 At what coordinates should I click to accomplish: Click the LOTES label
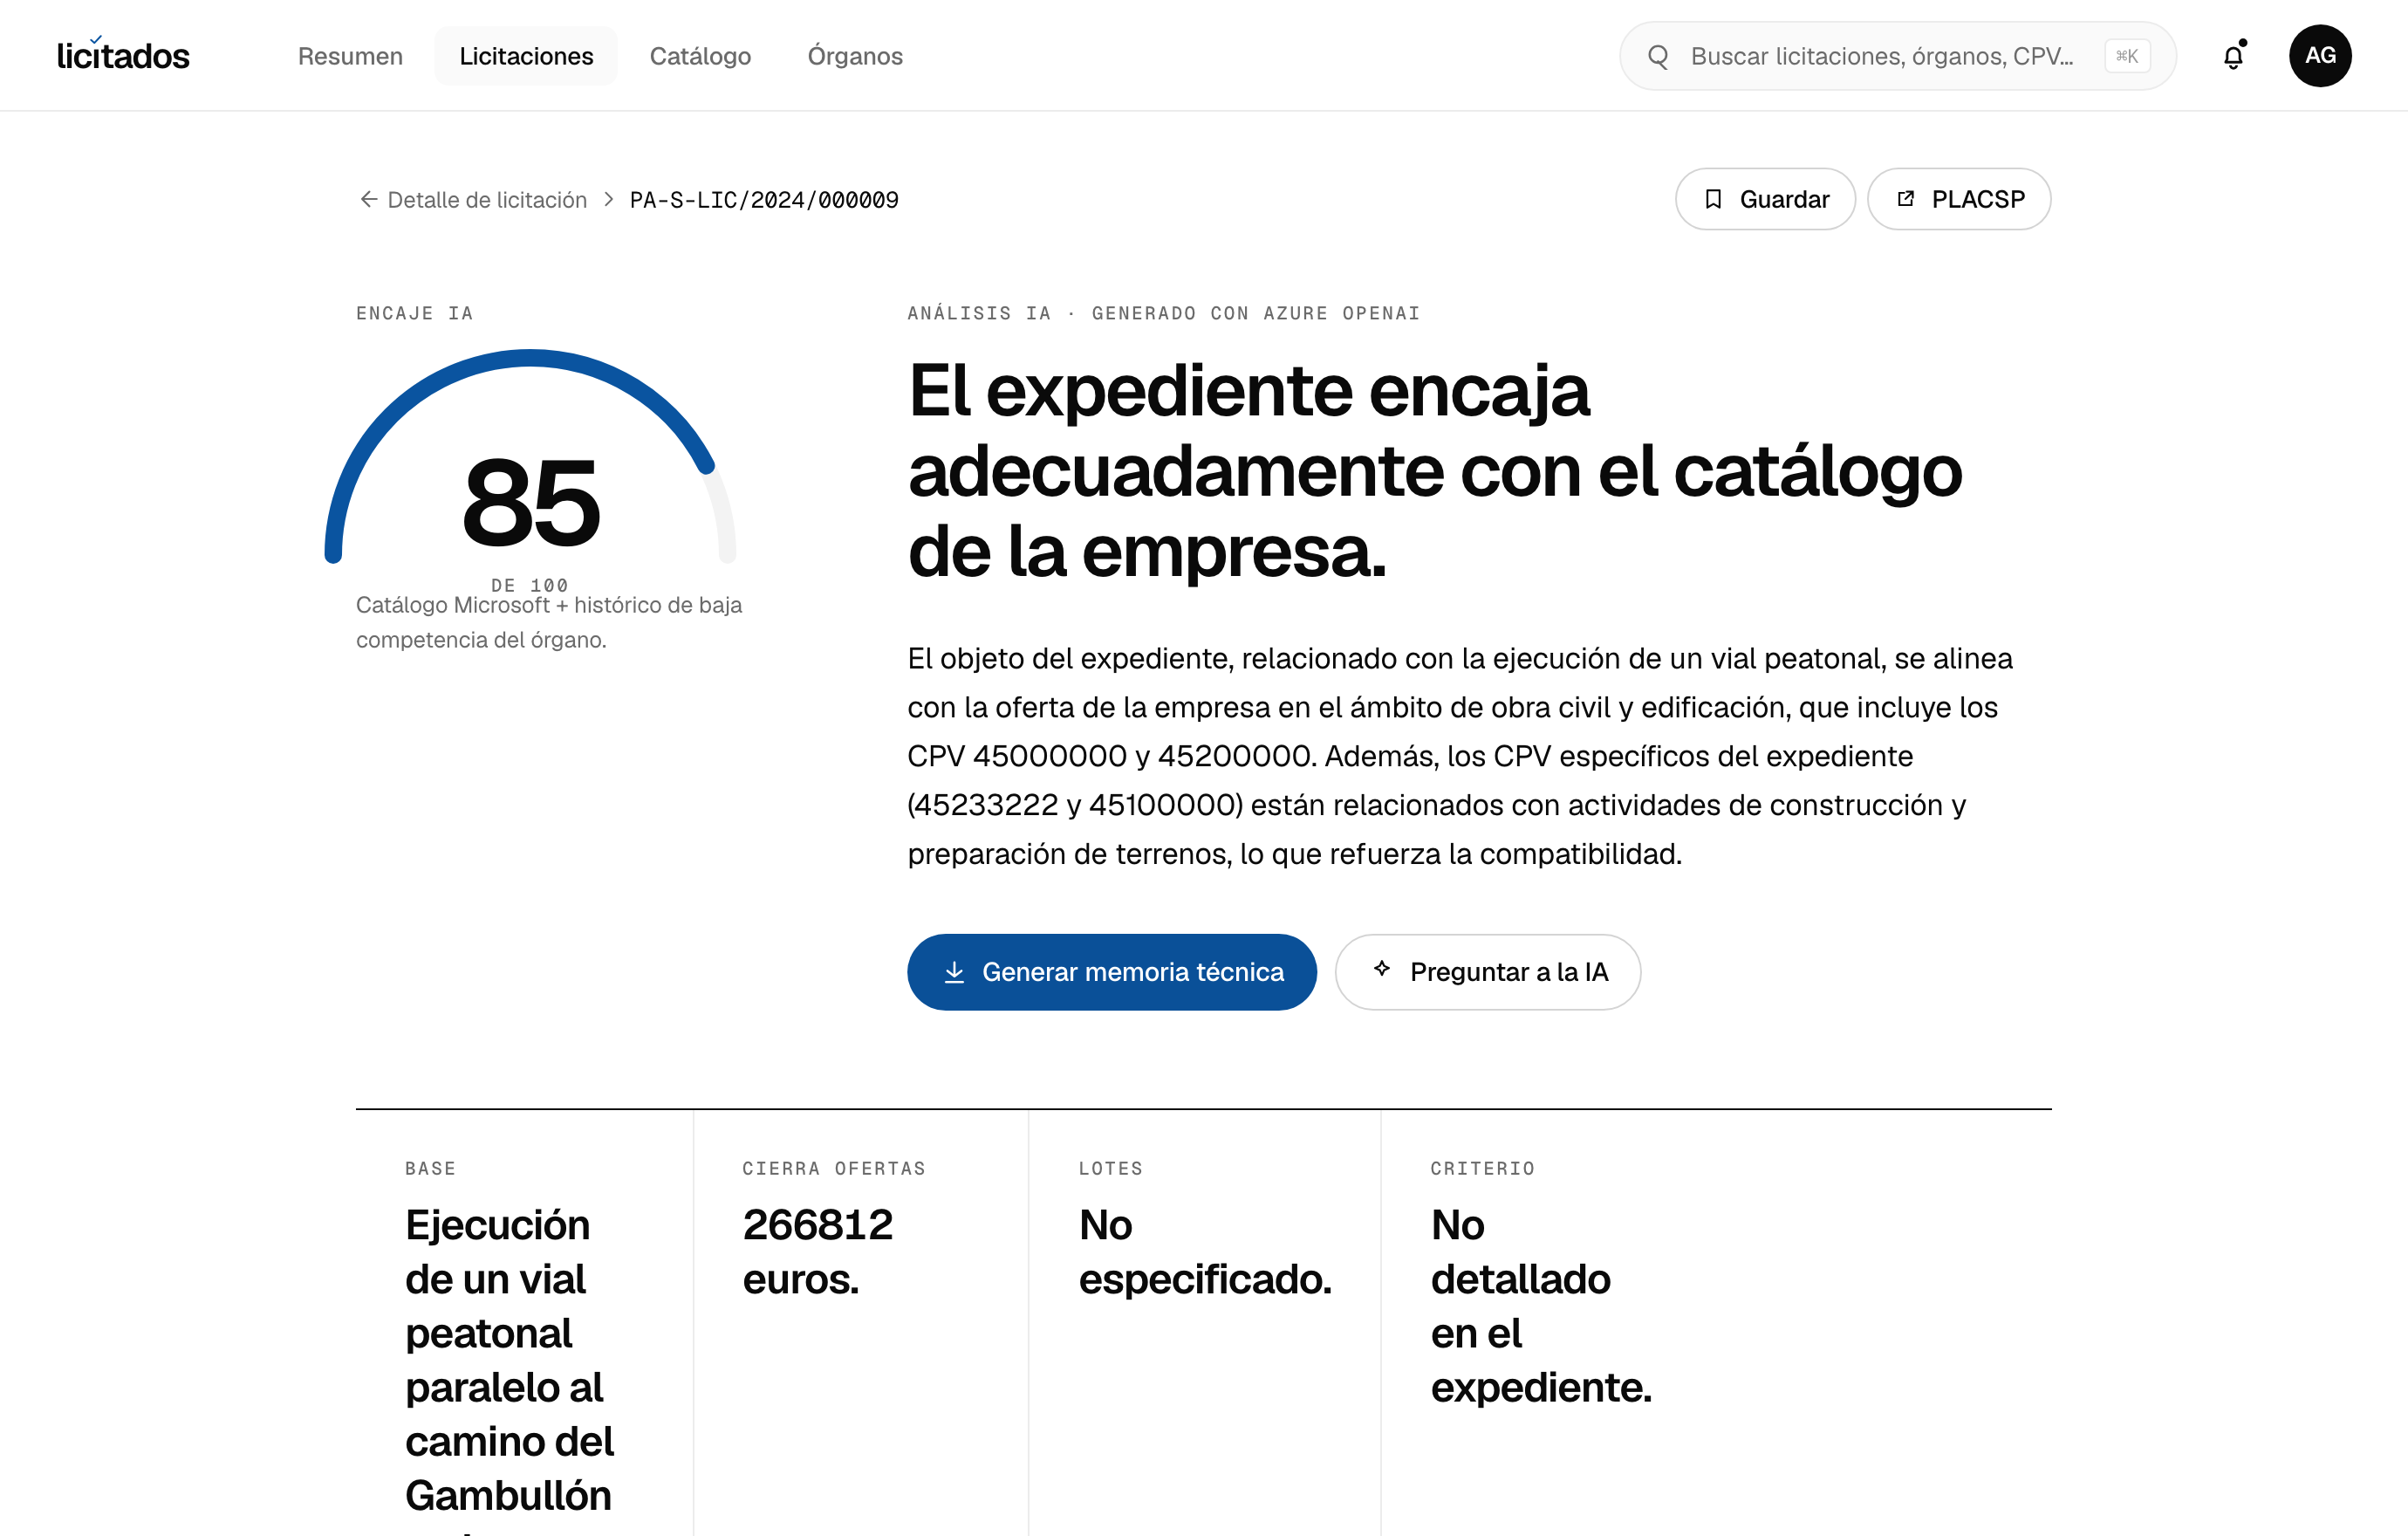tap(1110, 1168)
